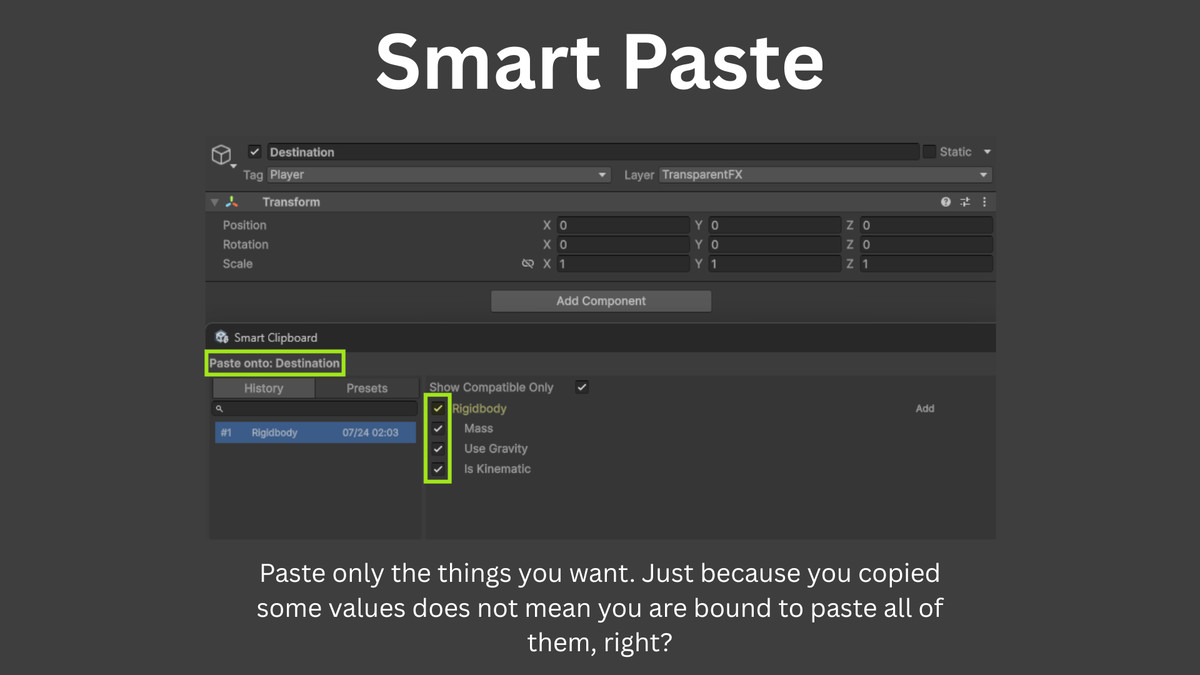This screenshot has height=675, width=1200.
Task: Enable the Static checkbox
Action: [929, 152]
